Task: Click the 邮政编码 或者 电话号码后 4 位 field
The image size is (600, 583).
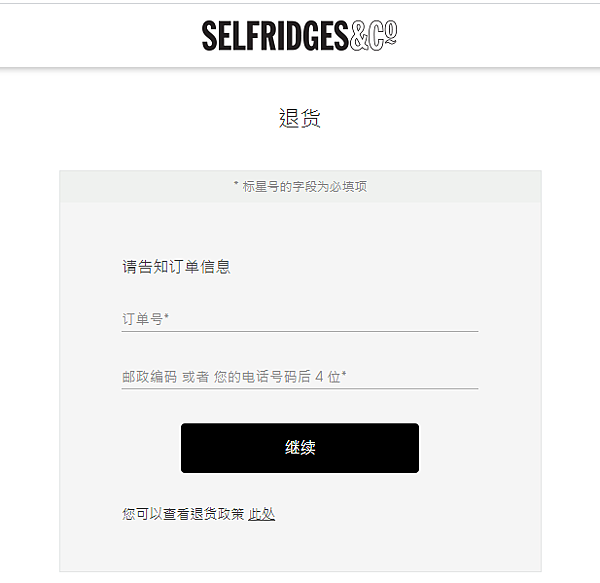Action: tap(300, 376)
